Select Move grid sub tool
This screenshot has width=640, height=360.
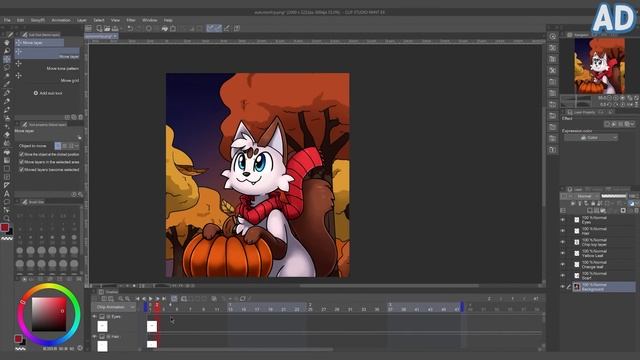click(47, 78)
